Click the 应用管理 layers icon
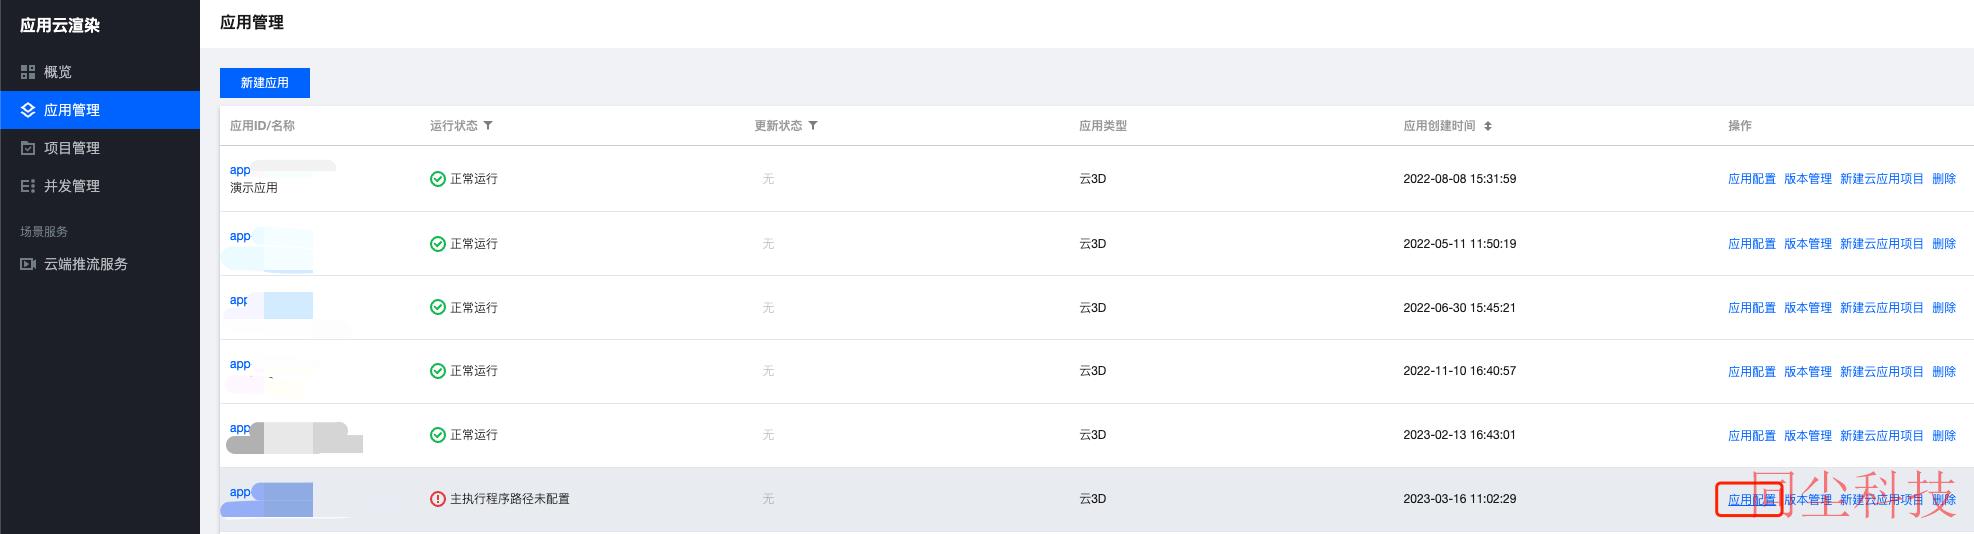 [x=28, y=110]
